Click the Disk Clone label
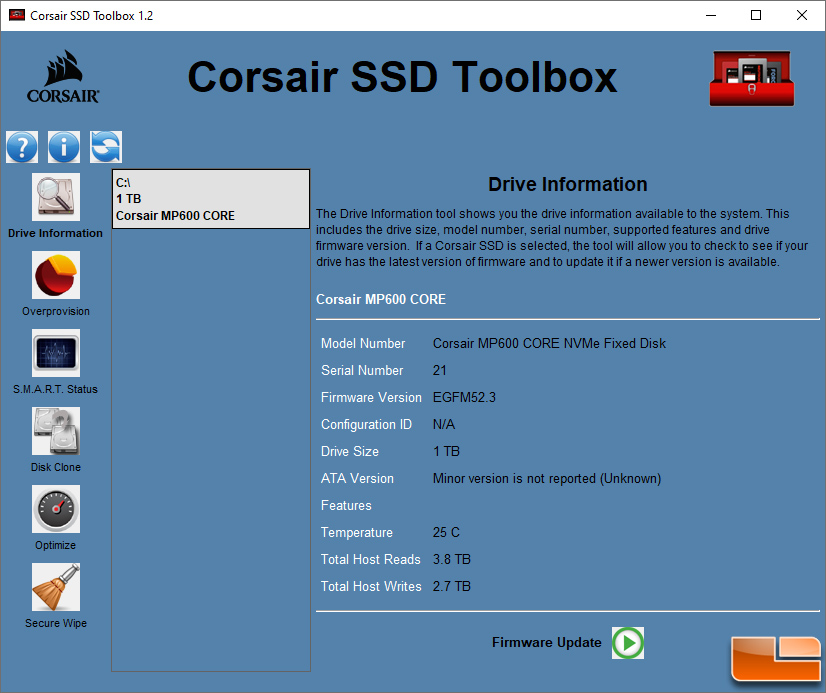The image size is (826, 693). click(x=56, y=467)
